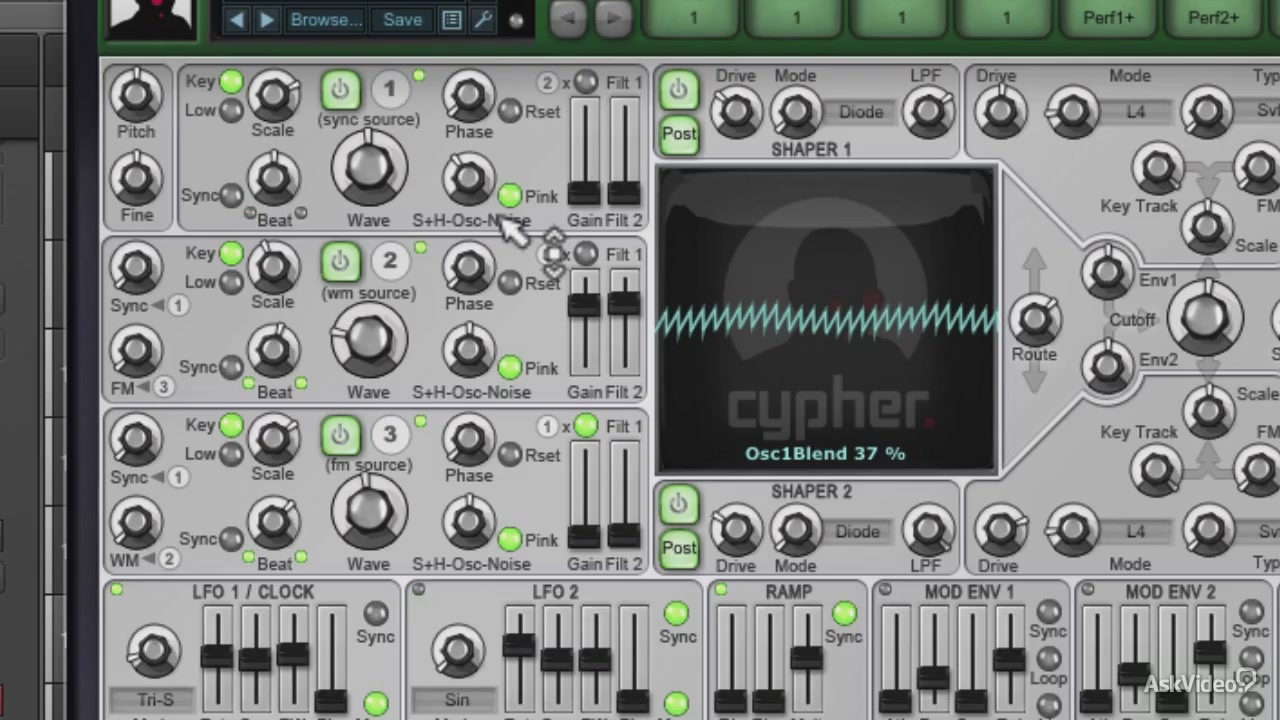
Task: Toggle Ramp Sync LED
Action: [844, 613]
